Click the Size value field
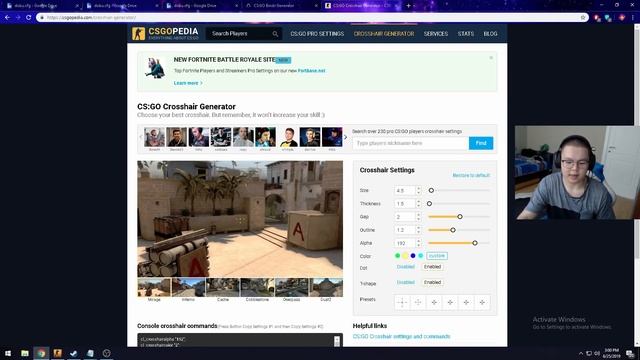Viewport: 640px width, 360px height. (404, 191)
